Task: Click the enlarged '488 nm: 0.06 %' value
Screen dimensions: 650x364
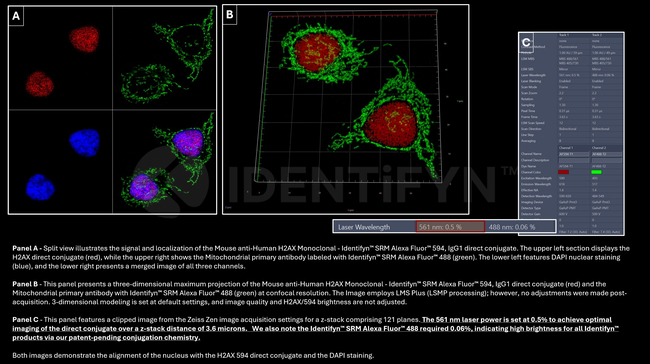Action: point(512,227)
